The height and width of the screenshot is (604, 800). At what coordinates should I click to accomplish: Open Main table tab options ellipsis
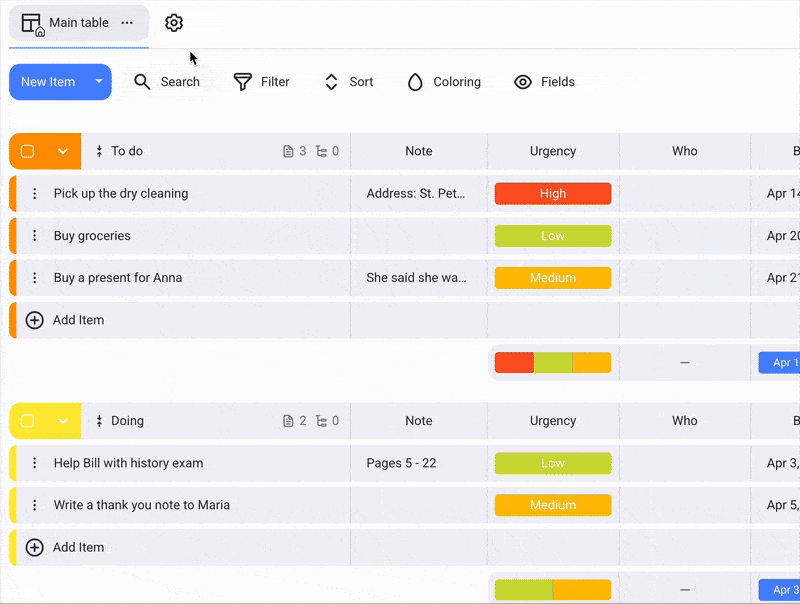(x=126, y=23)
